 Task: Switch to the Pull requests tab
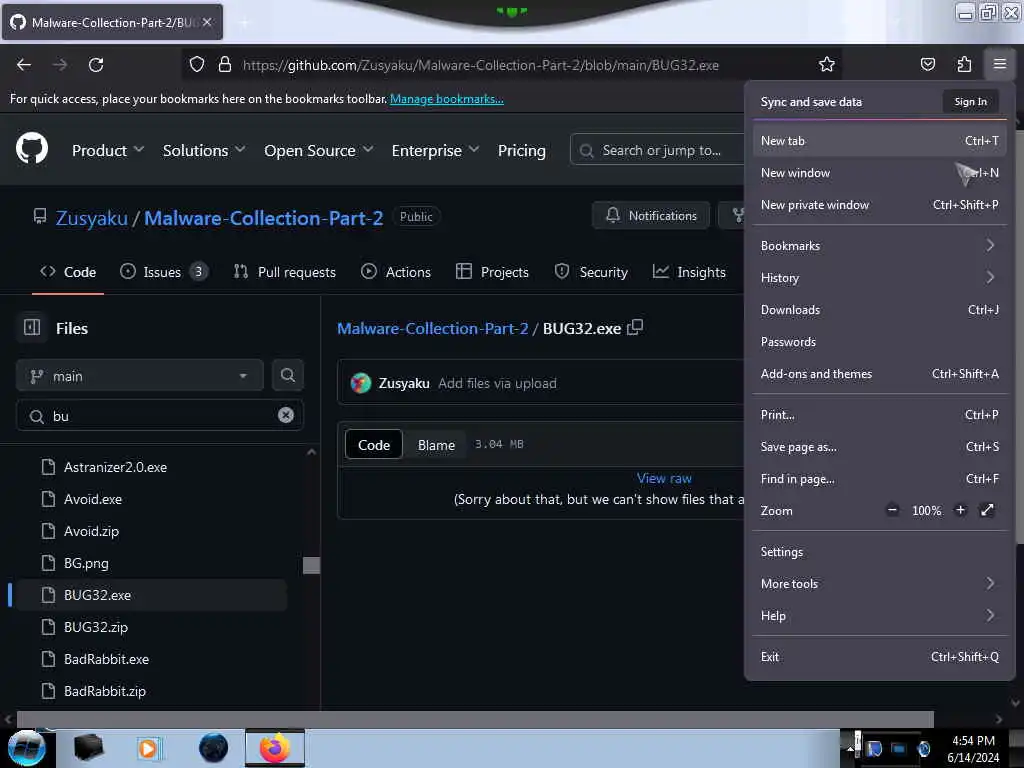(285, 272)
